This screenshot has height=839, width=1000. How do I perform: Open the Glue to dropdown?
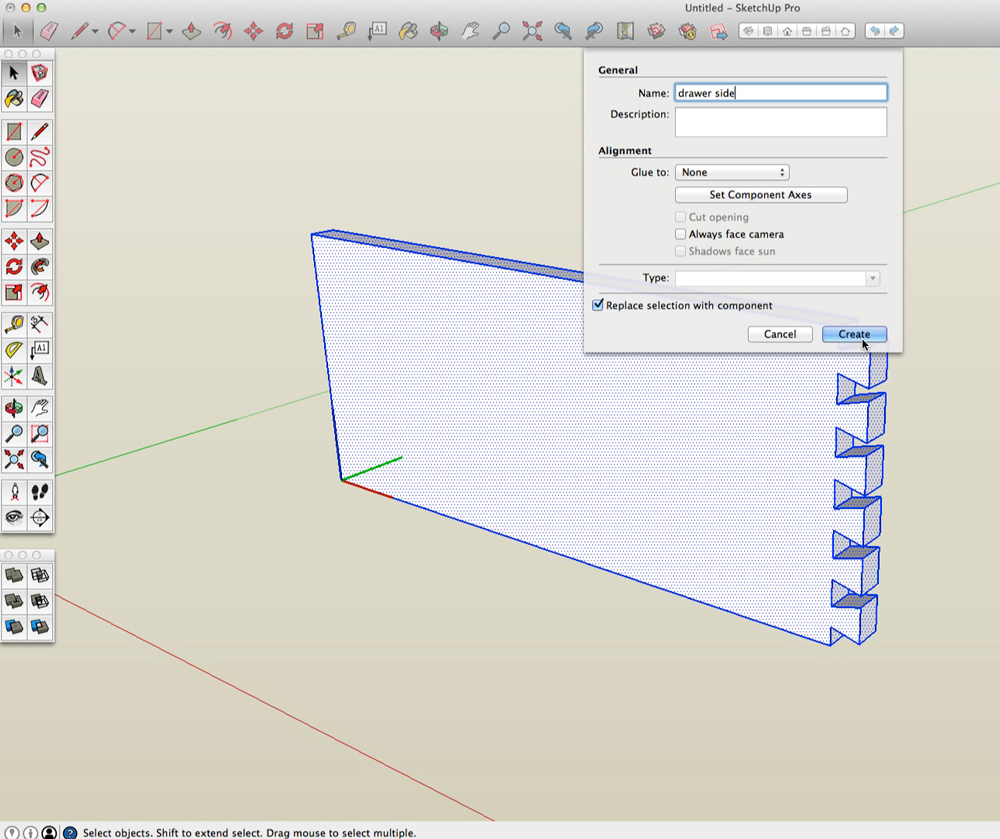(x=732, y=172)
